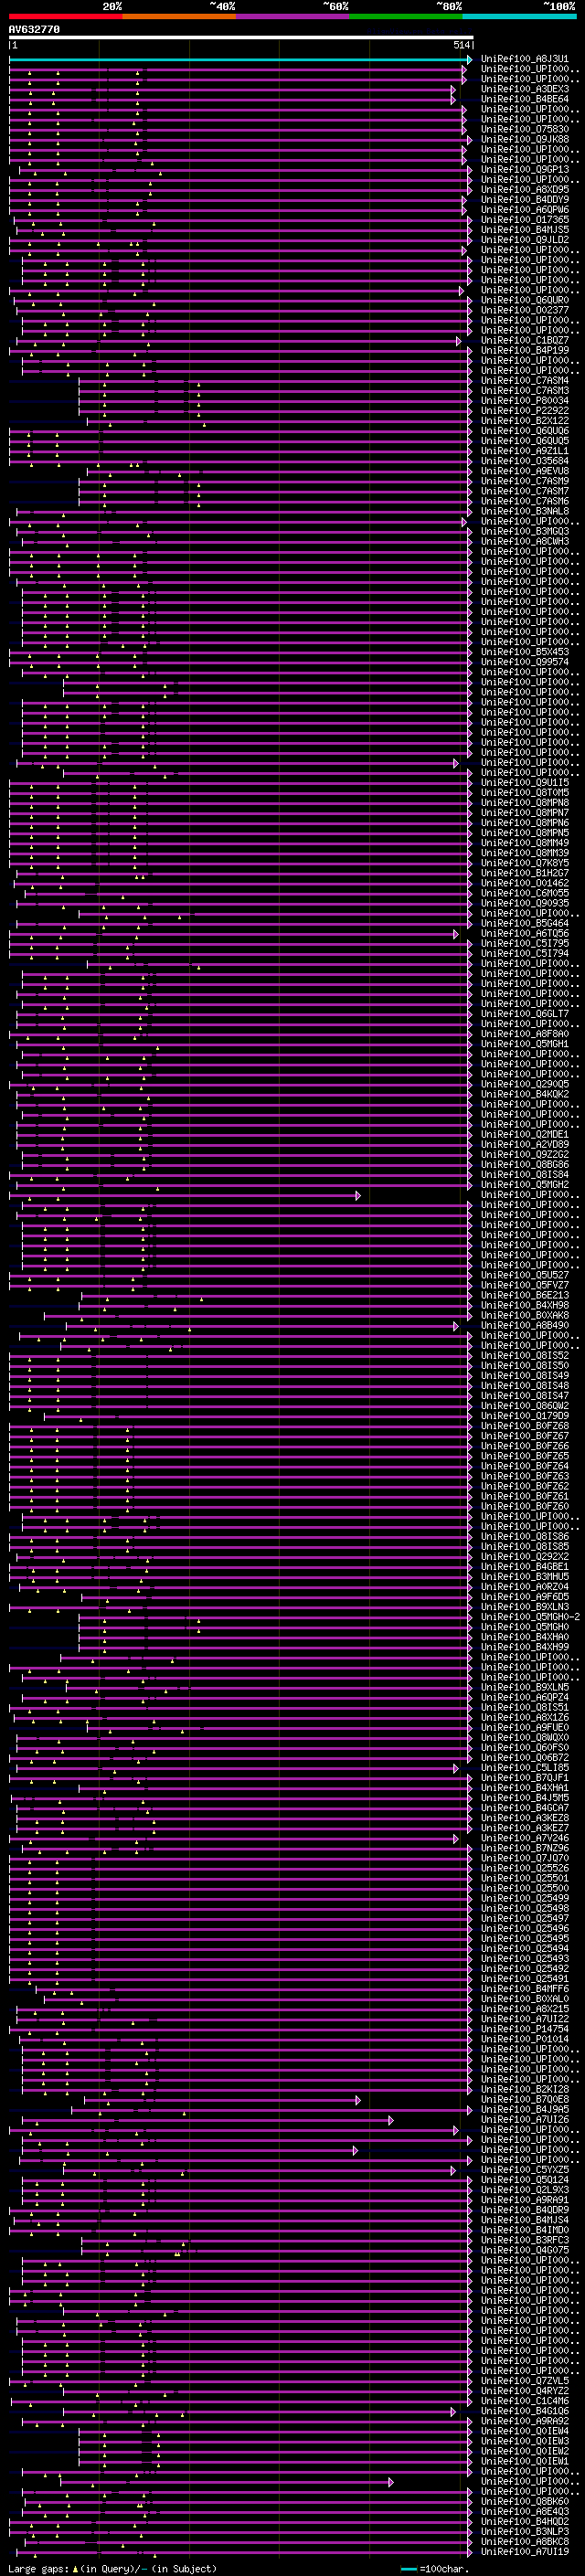585x2576 pixels.
Task: Click the green ~80% identity legend bar
Action: point(406,16)
